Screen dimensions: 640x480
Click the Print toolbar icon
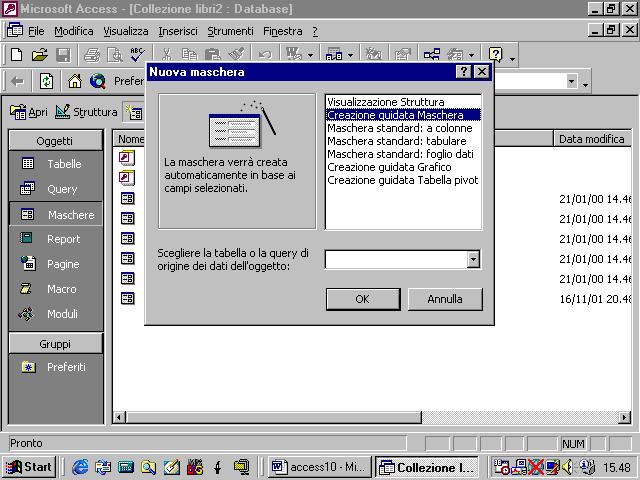[x=92, y=54]
